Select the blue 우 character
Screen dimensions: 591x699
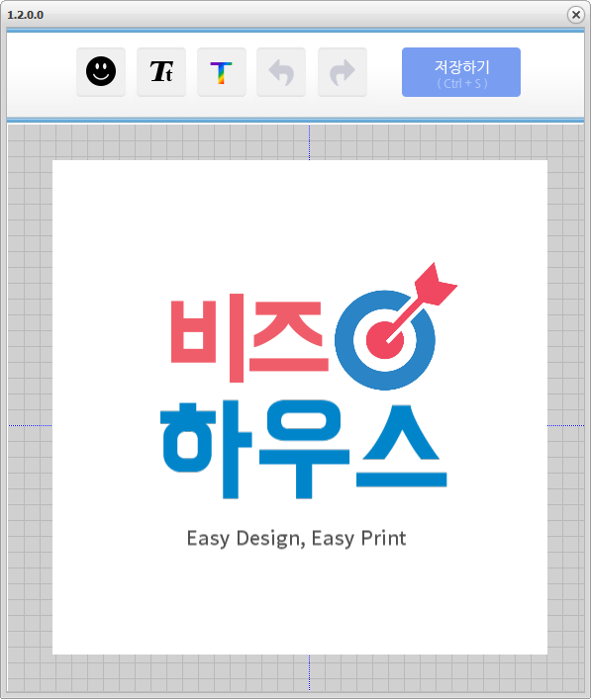304,449
